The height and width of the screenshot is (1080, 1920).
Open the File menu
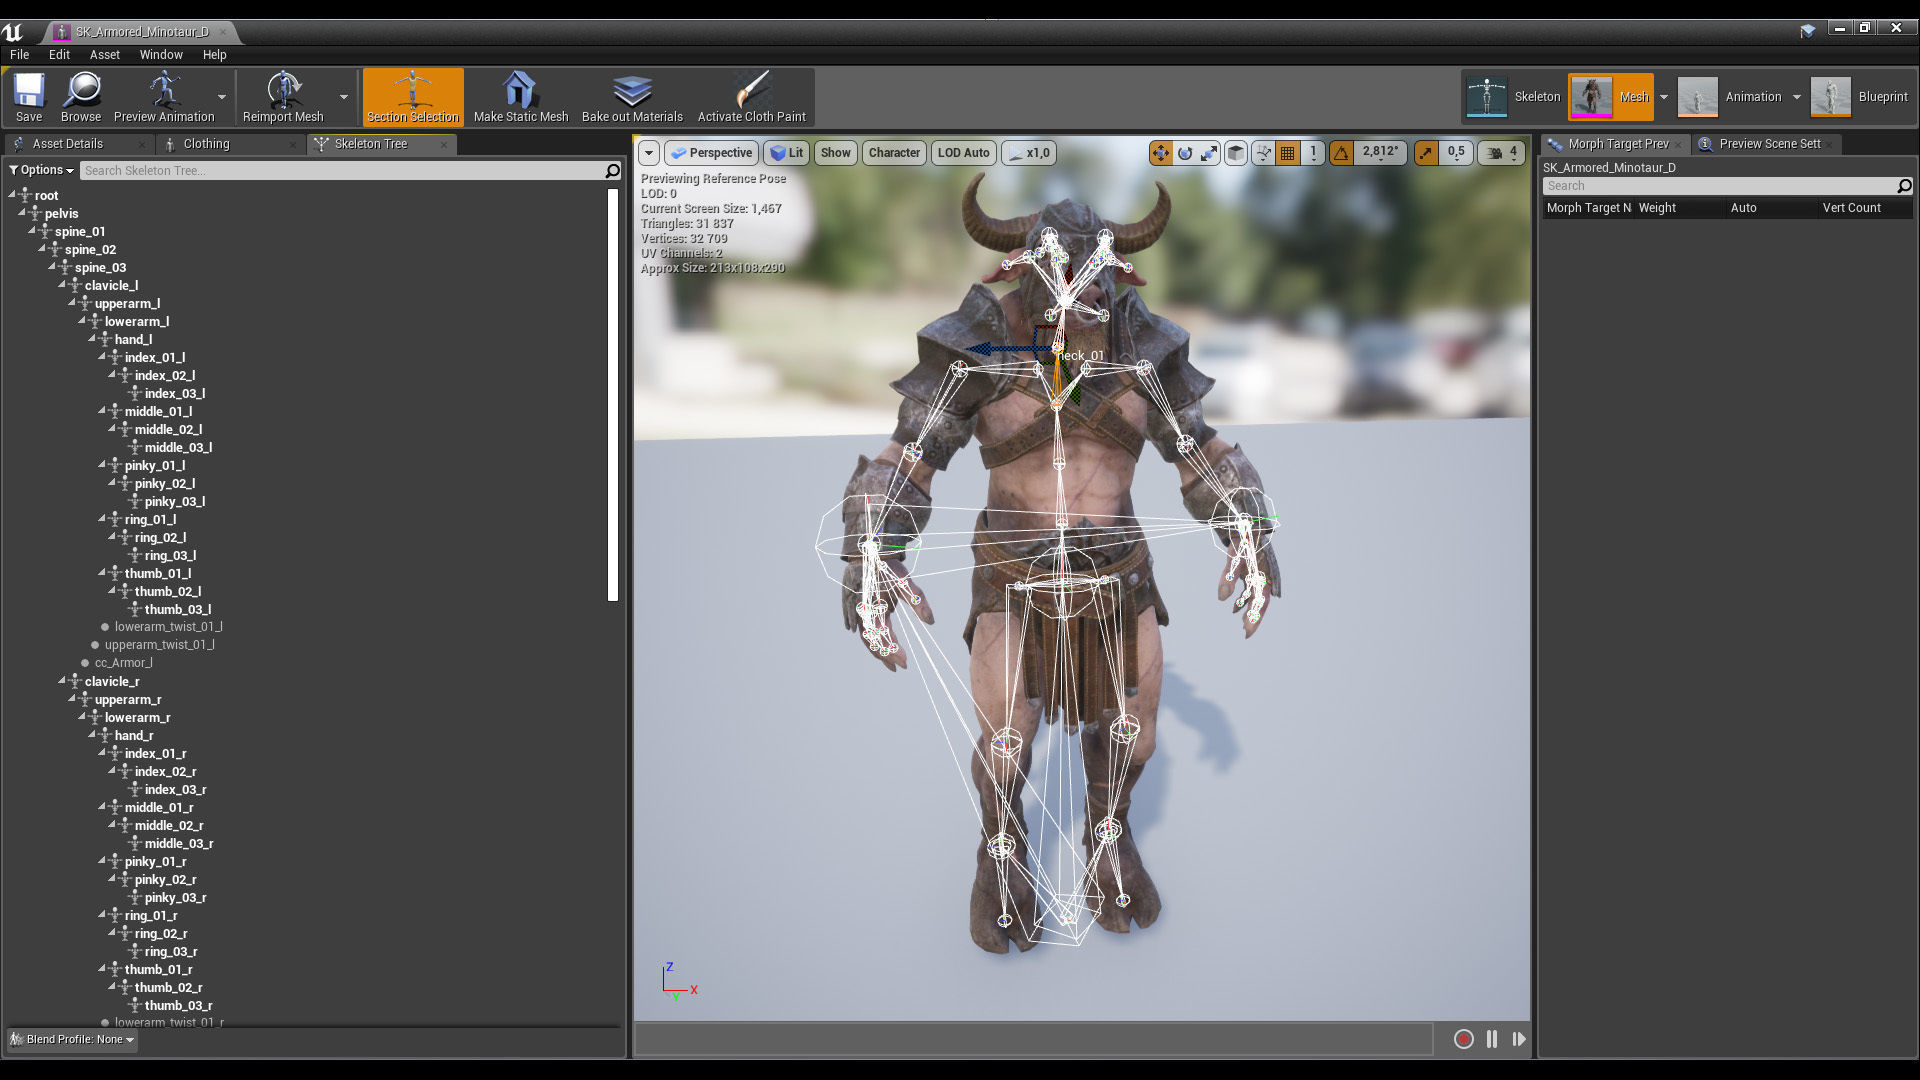pyautogui.click(x=19, y=55)
